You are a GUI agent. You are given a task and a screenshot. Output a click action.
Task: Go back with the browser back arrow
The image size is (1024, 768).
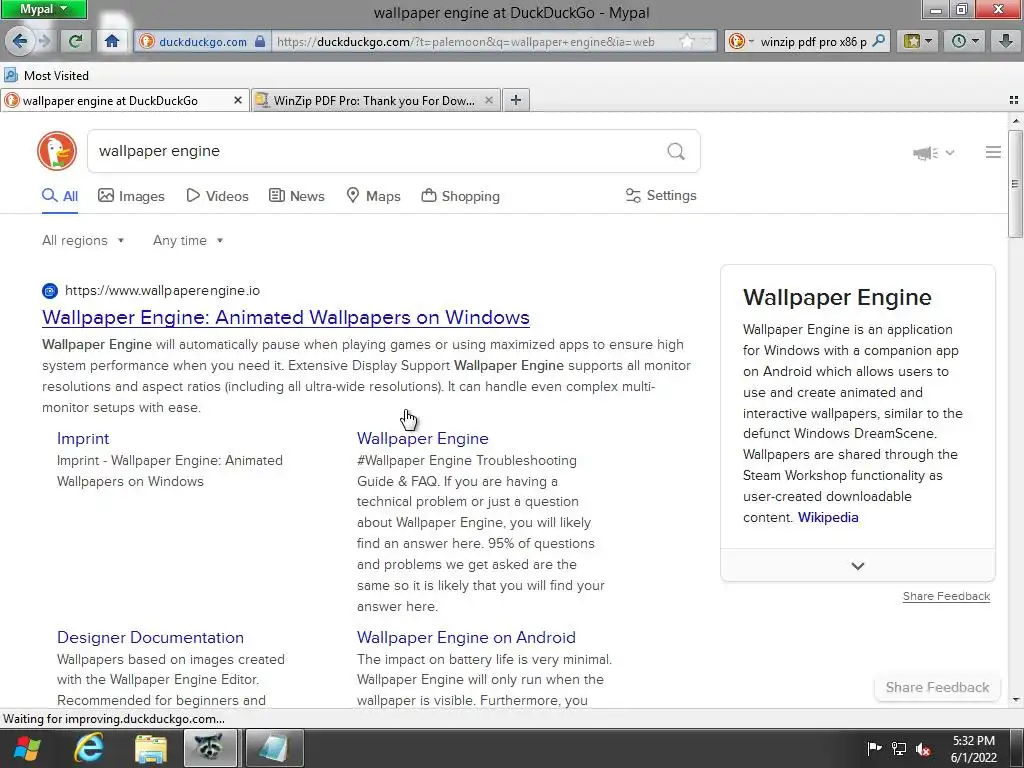tap(20, 41)
